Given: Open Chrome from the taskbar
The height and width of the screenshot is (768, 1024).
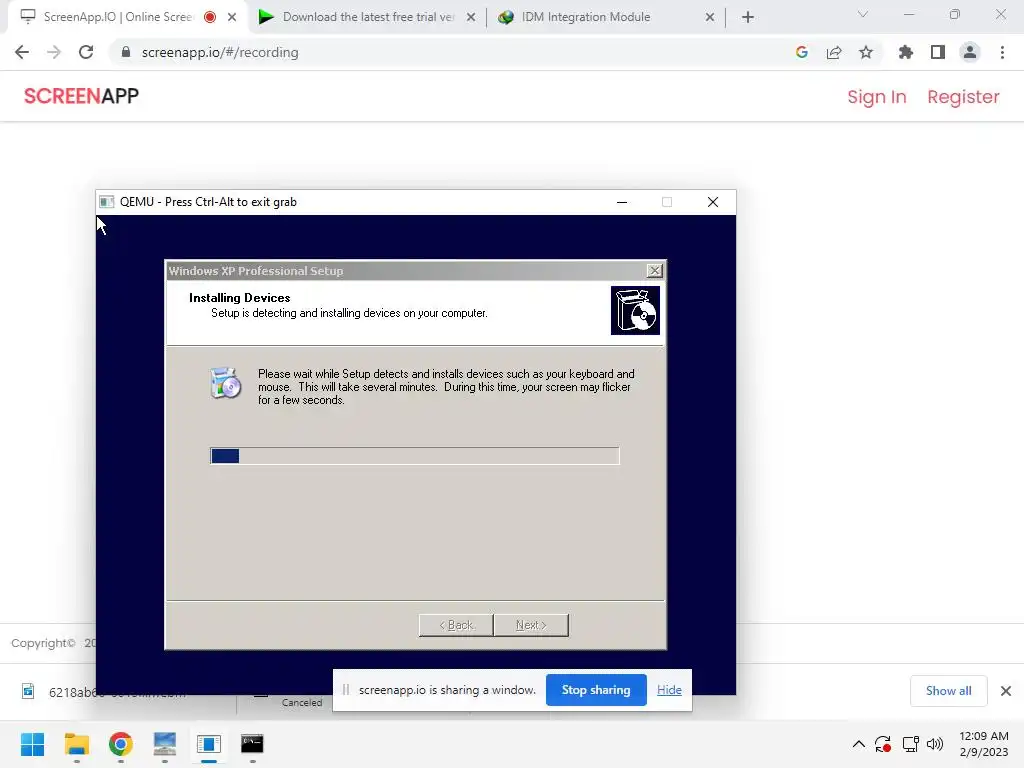Looking at the screenshot, I should 121,744.
